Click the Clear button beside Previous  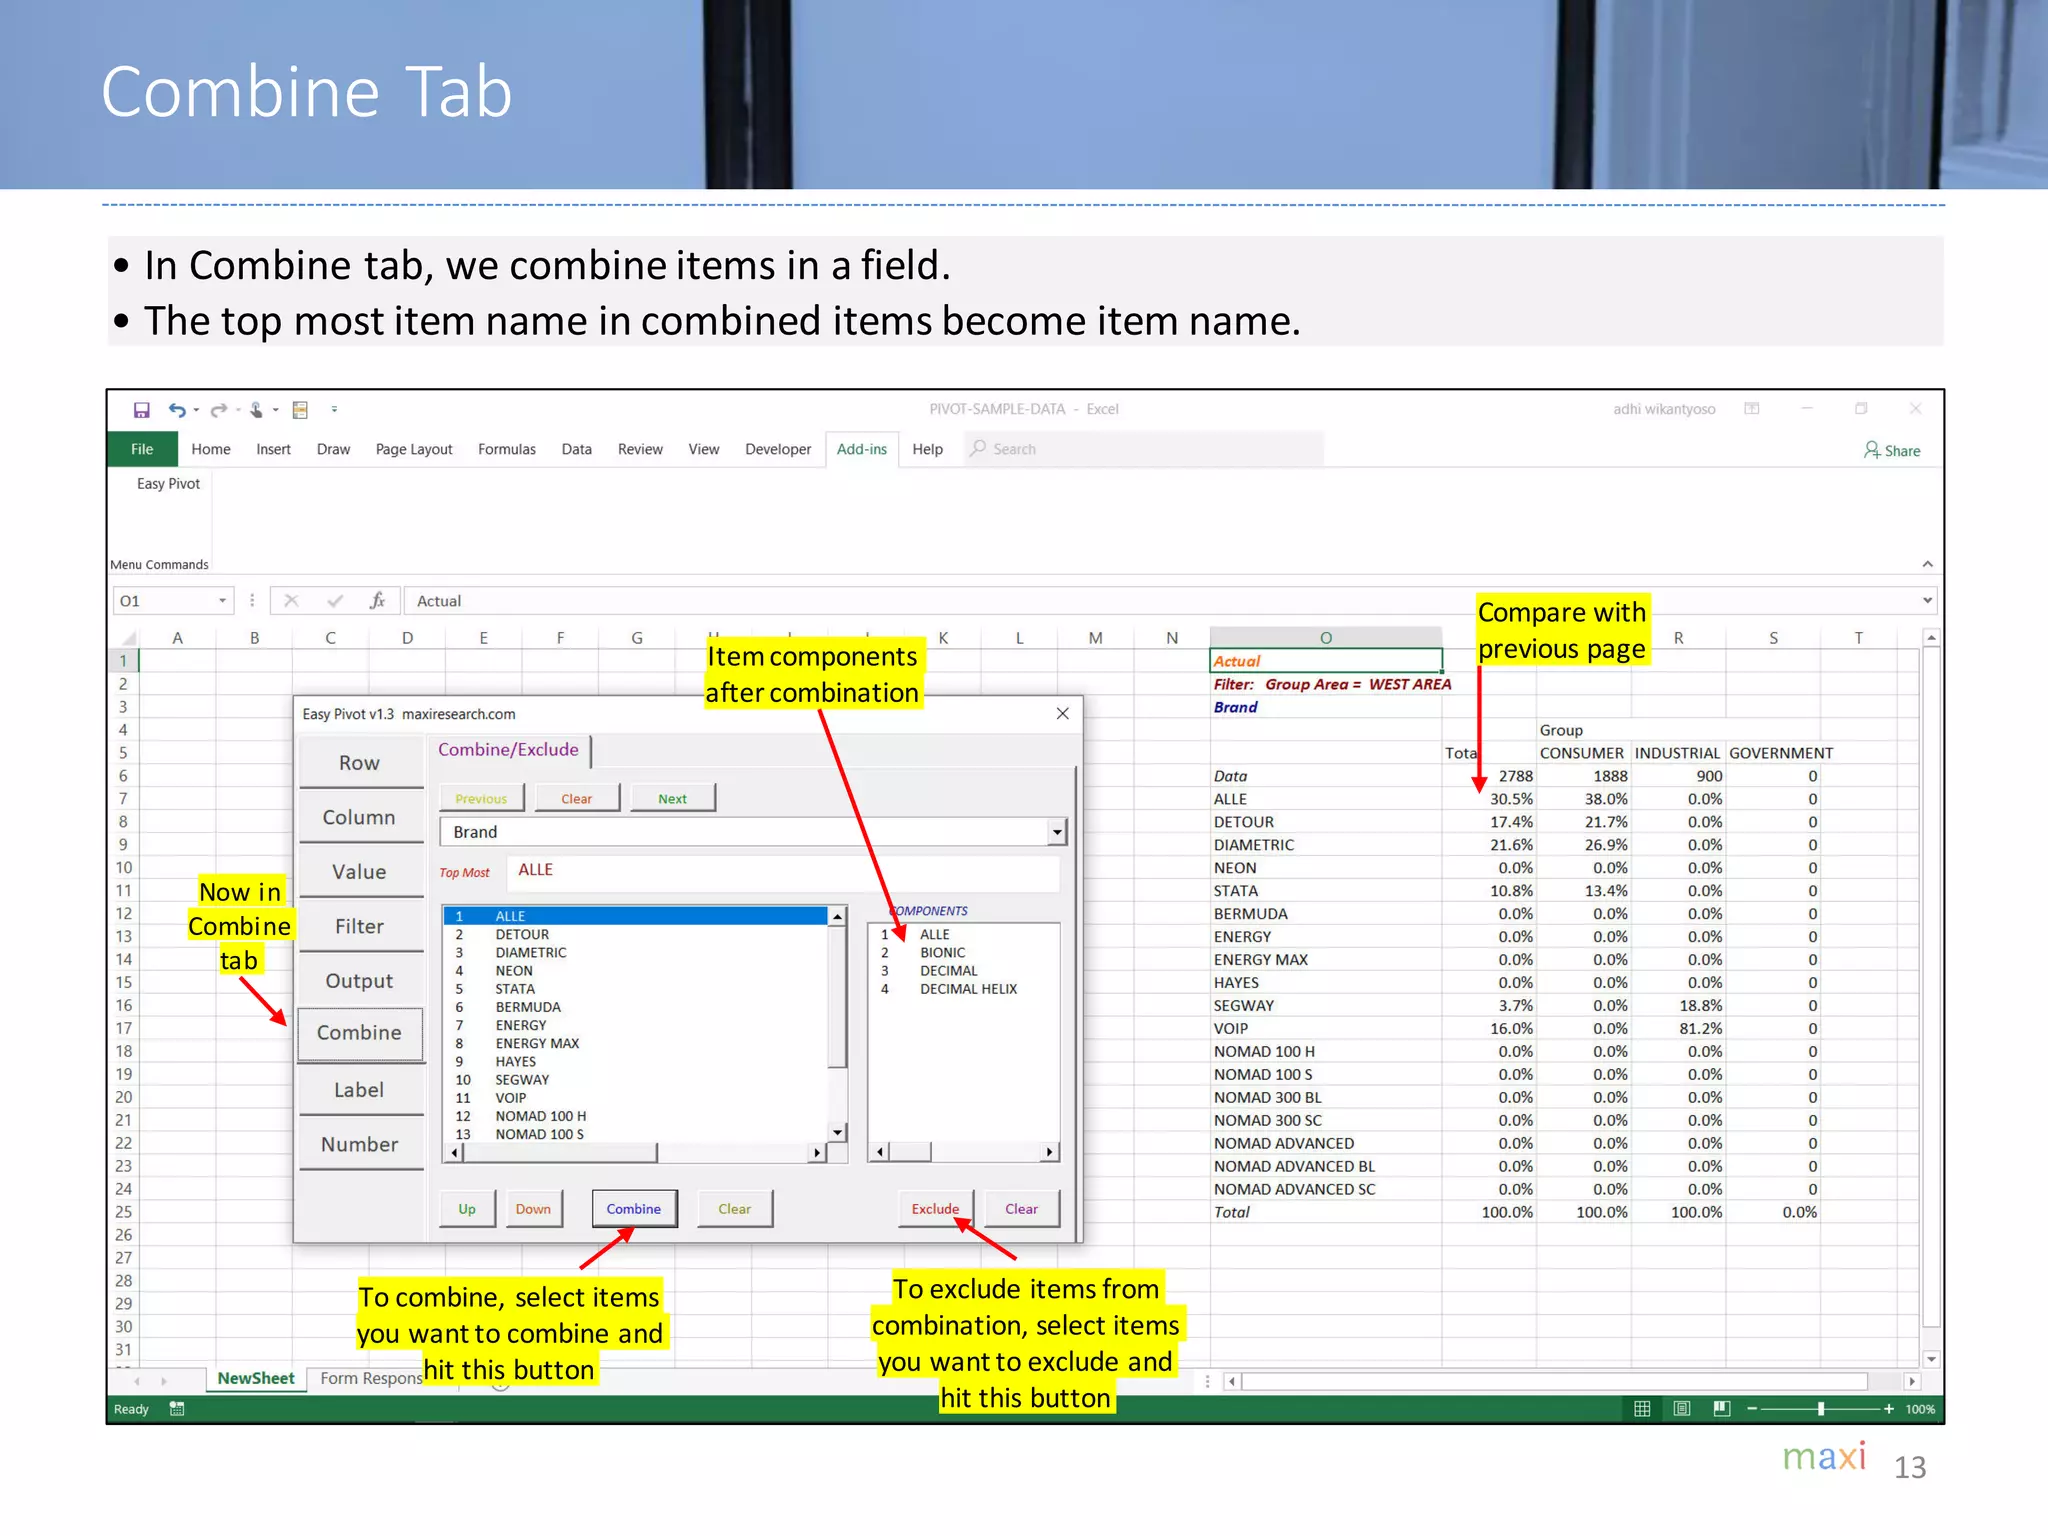(x=576, y=799)
